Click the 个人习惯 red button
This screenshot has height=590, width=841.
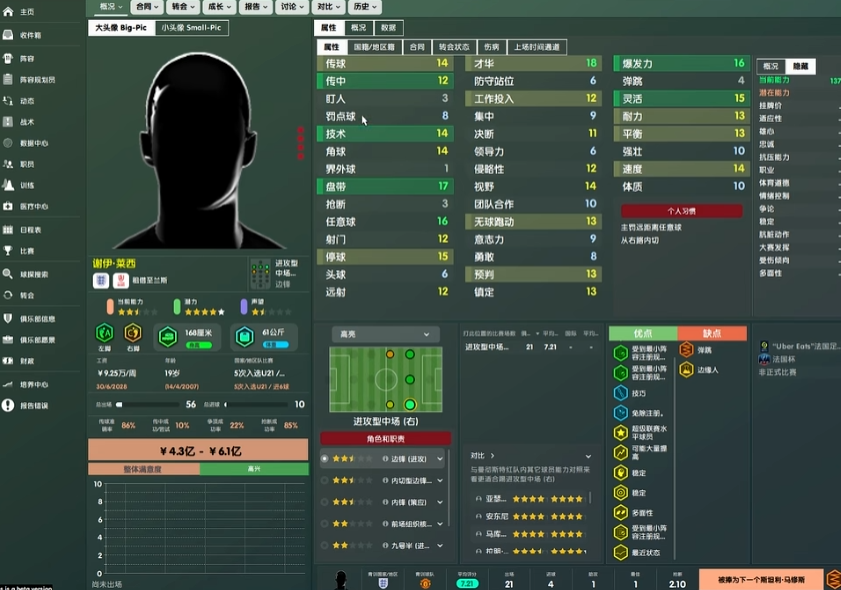[x=680, y=211]
